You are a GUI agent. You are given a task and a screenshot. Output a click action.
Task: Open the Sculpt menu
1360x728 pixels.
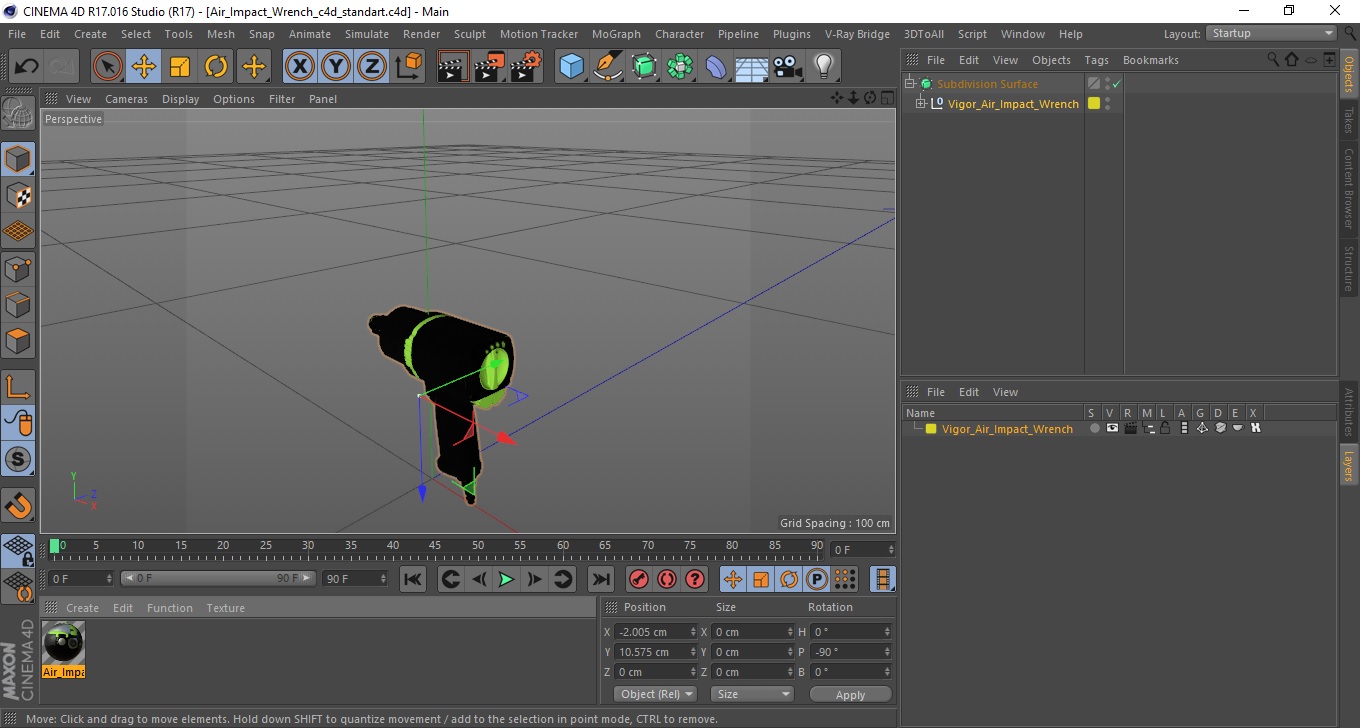[469, 34]
